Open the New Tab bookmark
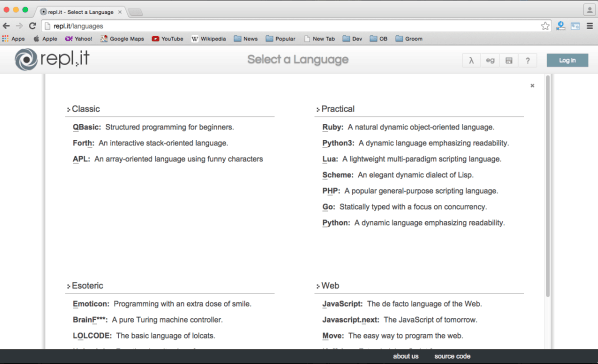 point(319,39)
